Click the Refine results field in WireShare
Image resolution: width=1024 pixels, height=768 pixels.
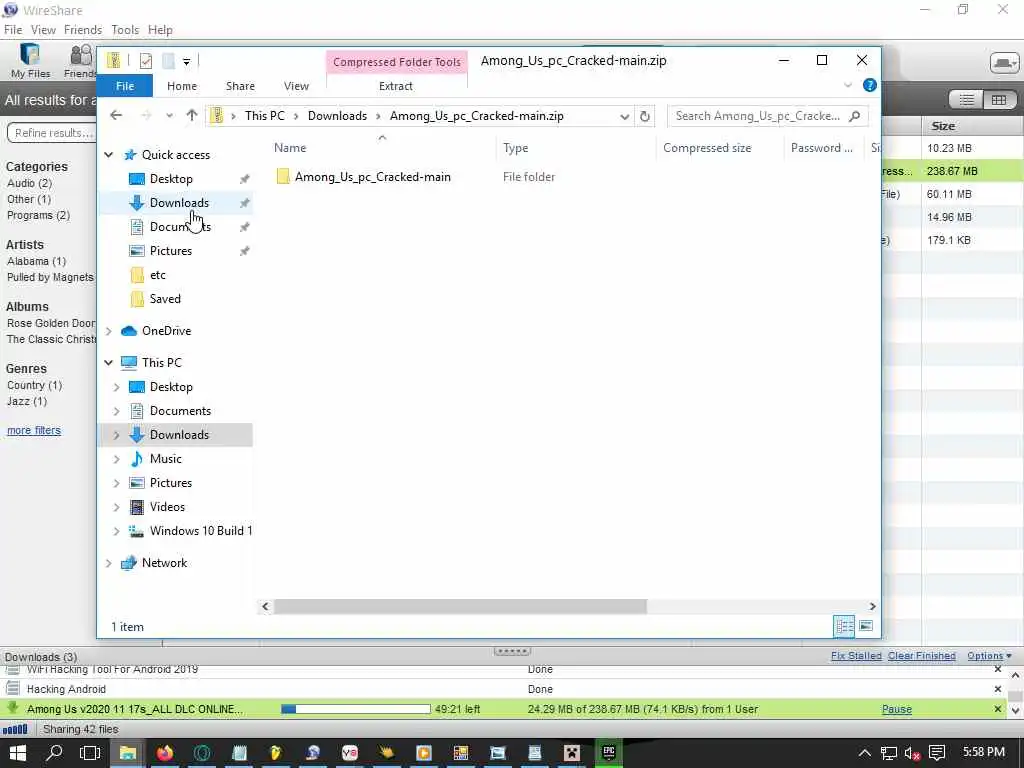coord(51,133)
